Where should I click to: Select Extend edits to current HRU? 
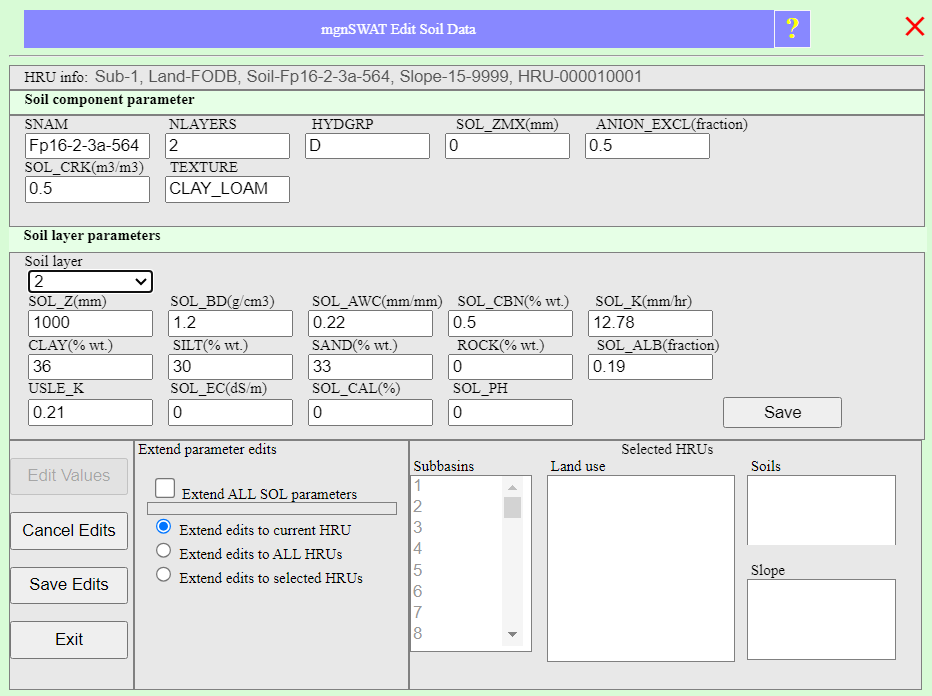tap(163, 527)
